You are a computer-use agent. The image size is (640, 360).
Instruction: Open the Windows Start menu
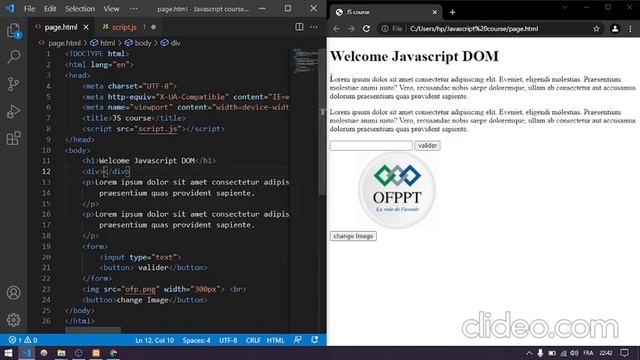8,353
